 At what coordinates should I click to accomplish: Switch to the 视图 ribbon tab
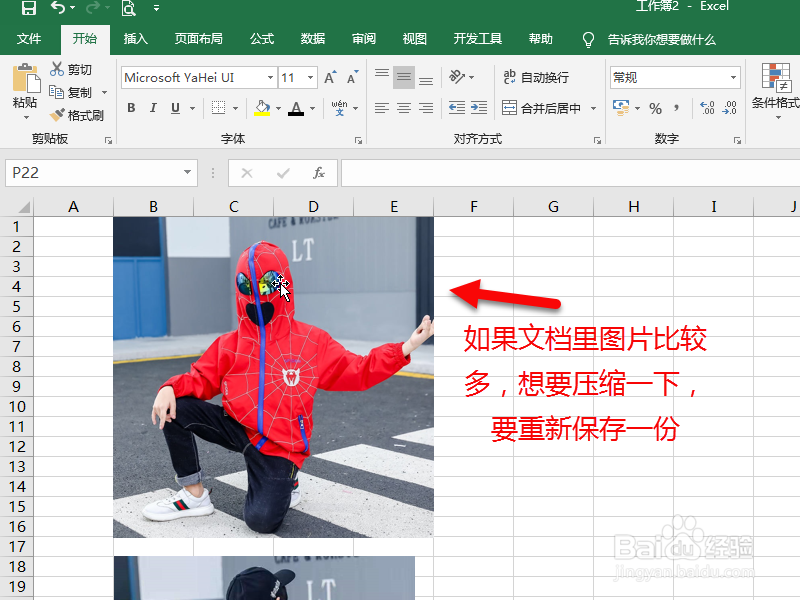tap(414, 39)
